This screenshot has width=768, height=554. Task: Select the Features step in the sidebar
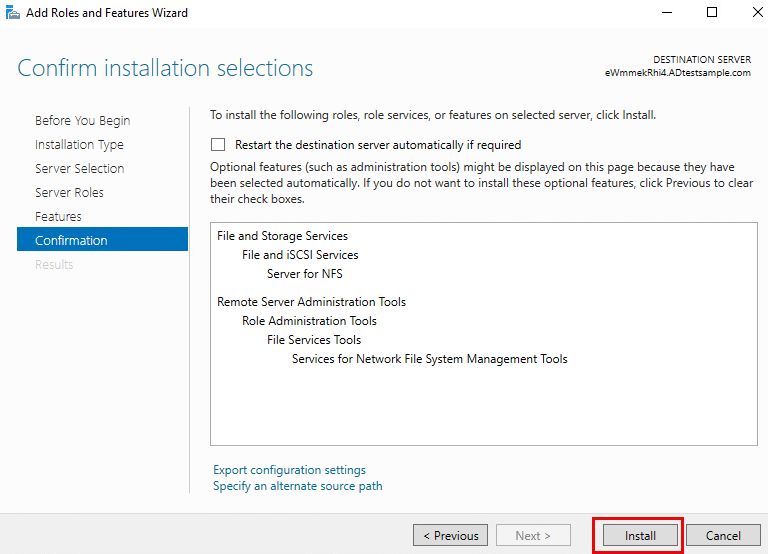[58, 217]
